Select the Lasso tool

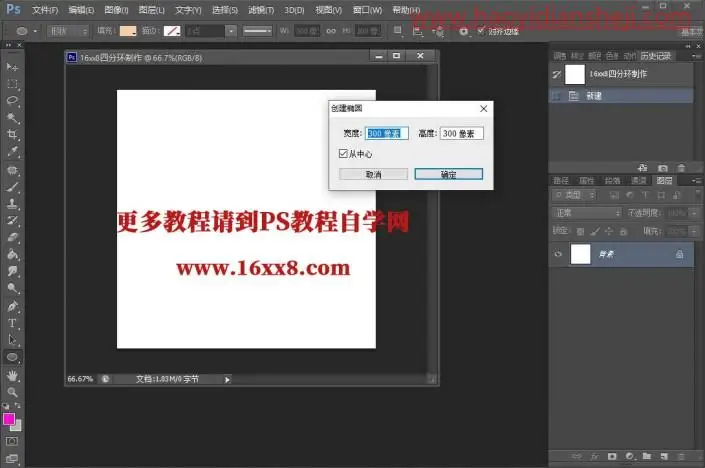12,101
